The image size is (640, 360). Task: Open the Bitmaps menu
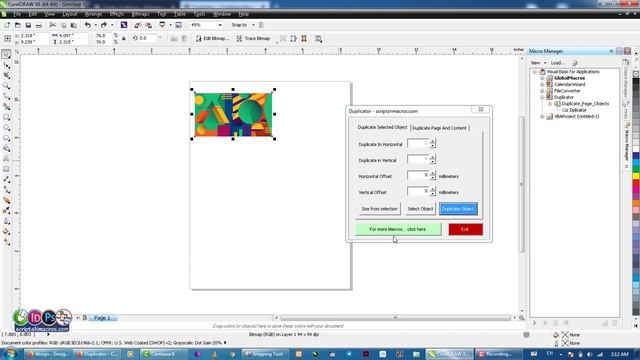140,14
